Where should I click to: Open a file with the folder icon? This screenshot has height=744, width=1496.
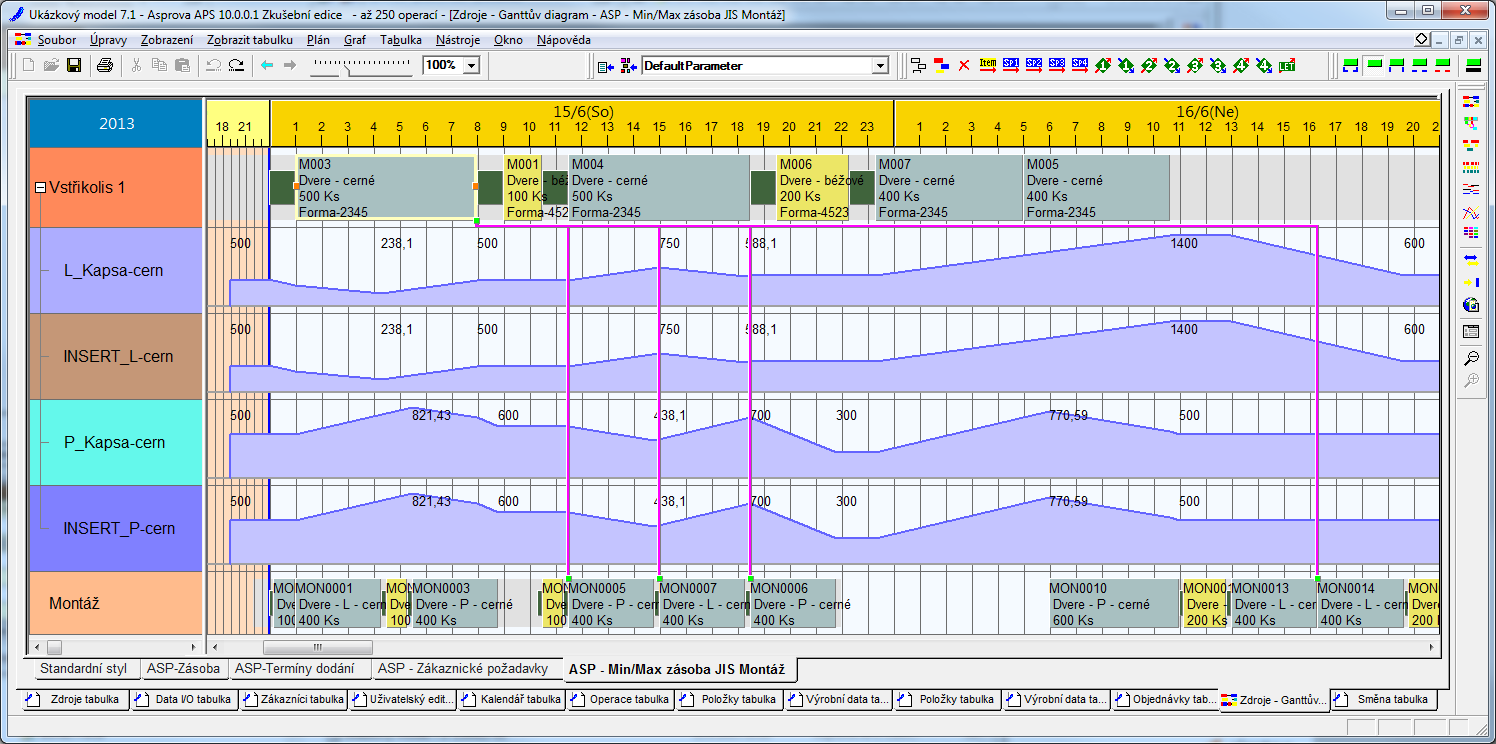[x=51, y=65]
